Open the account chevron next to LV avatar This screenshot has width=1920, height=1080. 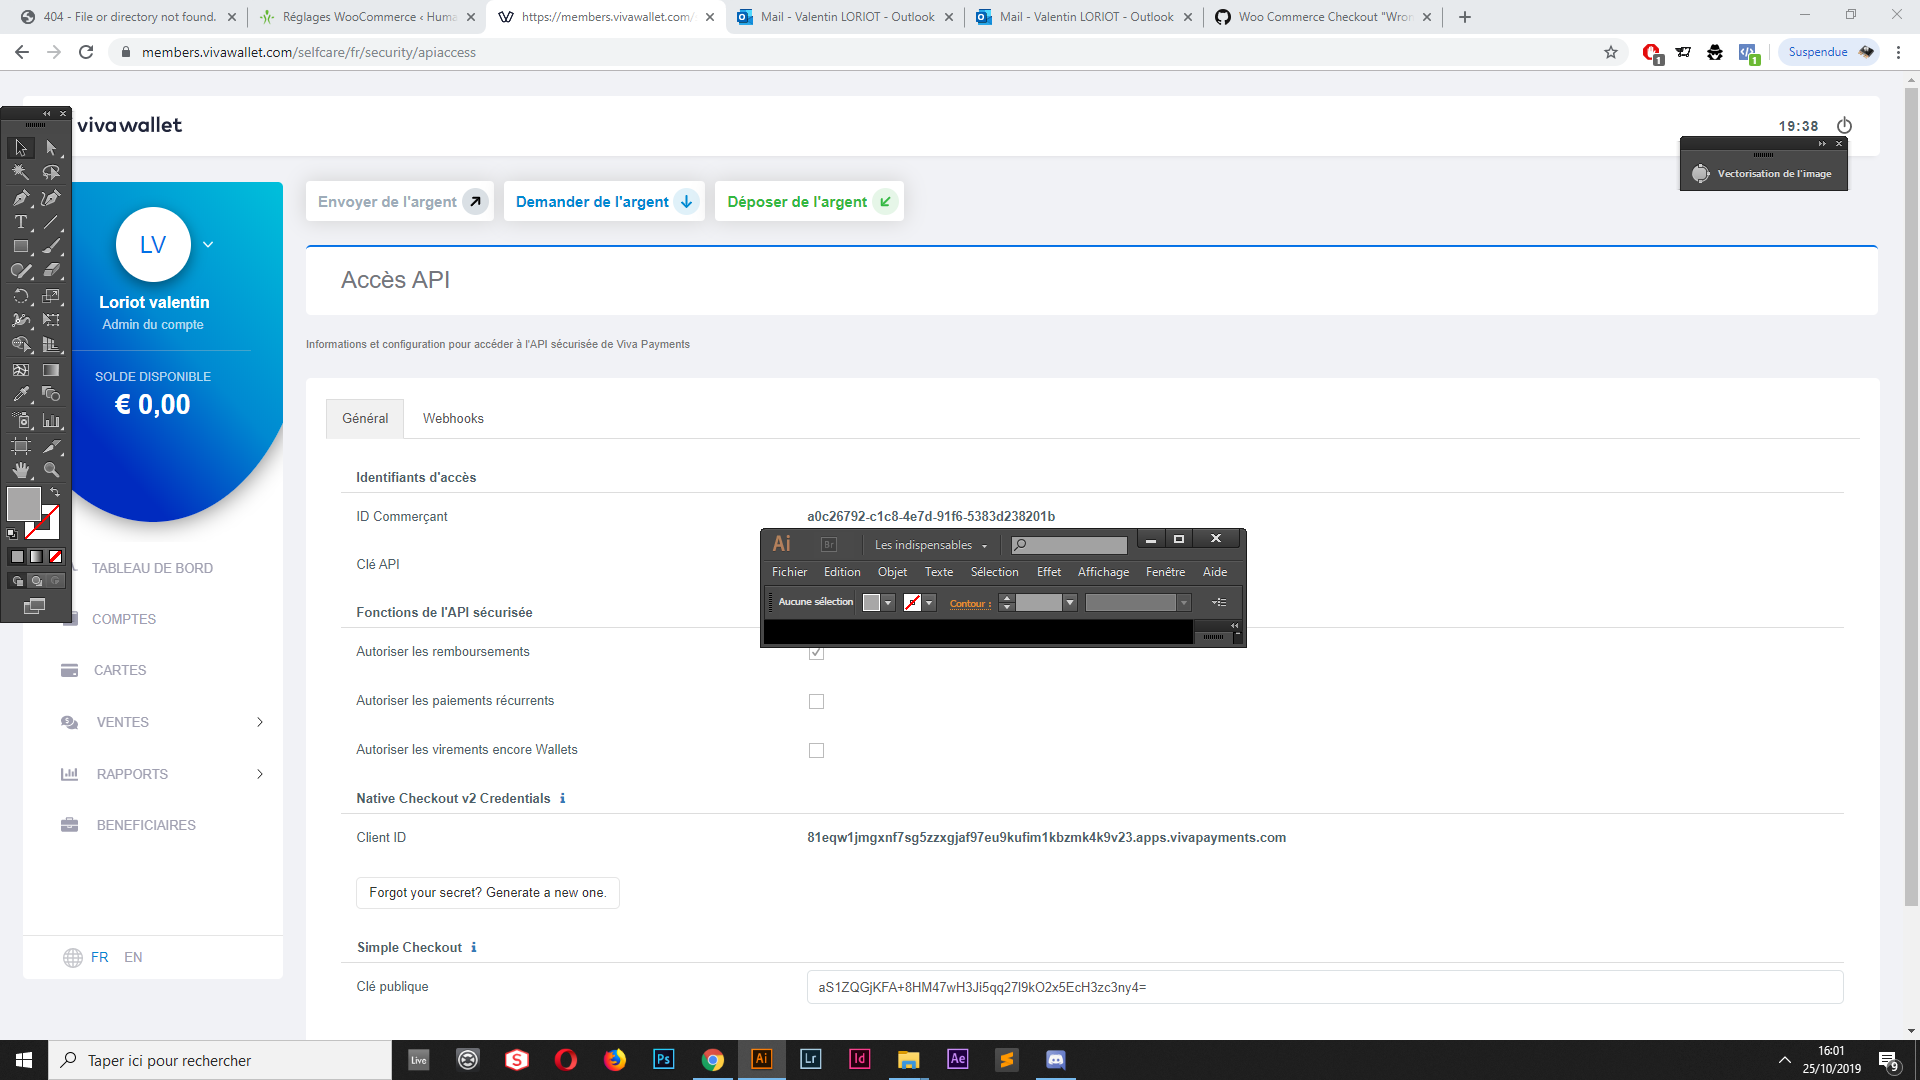(208, 243)
